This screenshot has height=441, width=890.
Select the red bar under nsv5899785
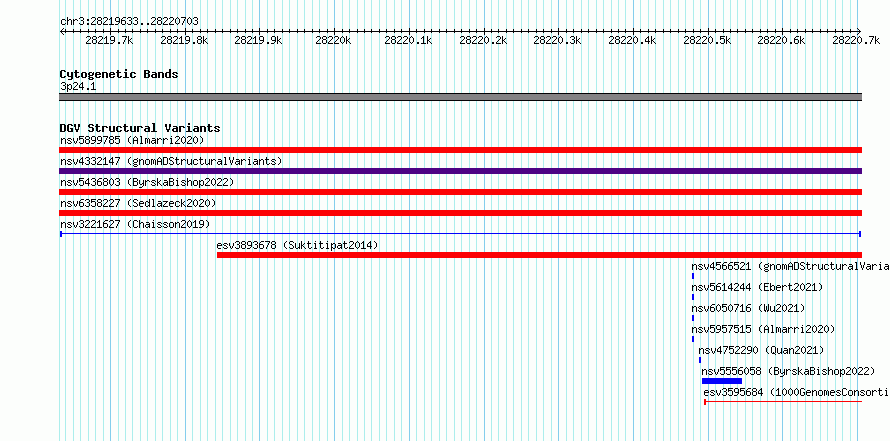point(460,150)
